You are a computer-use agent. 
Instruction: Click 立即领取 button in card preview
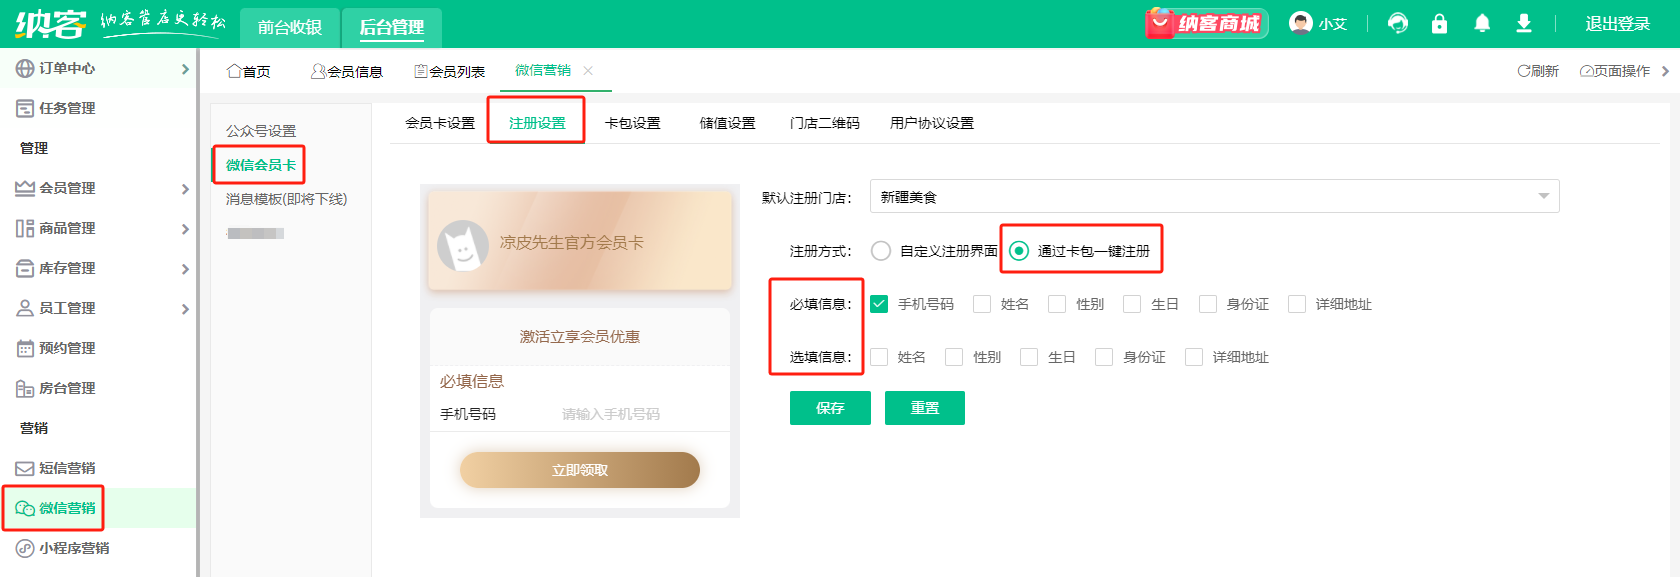coord(580,470)
